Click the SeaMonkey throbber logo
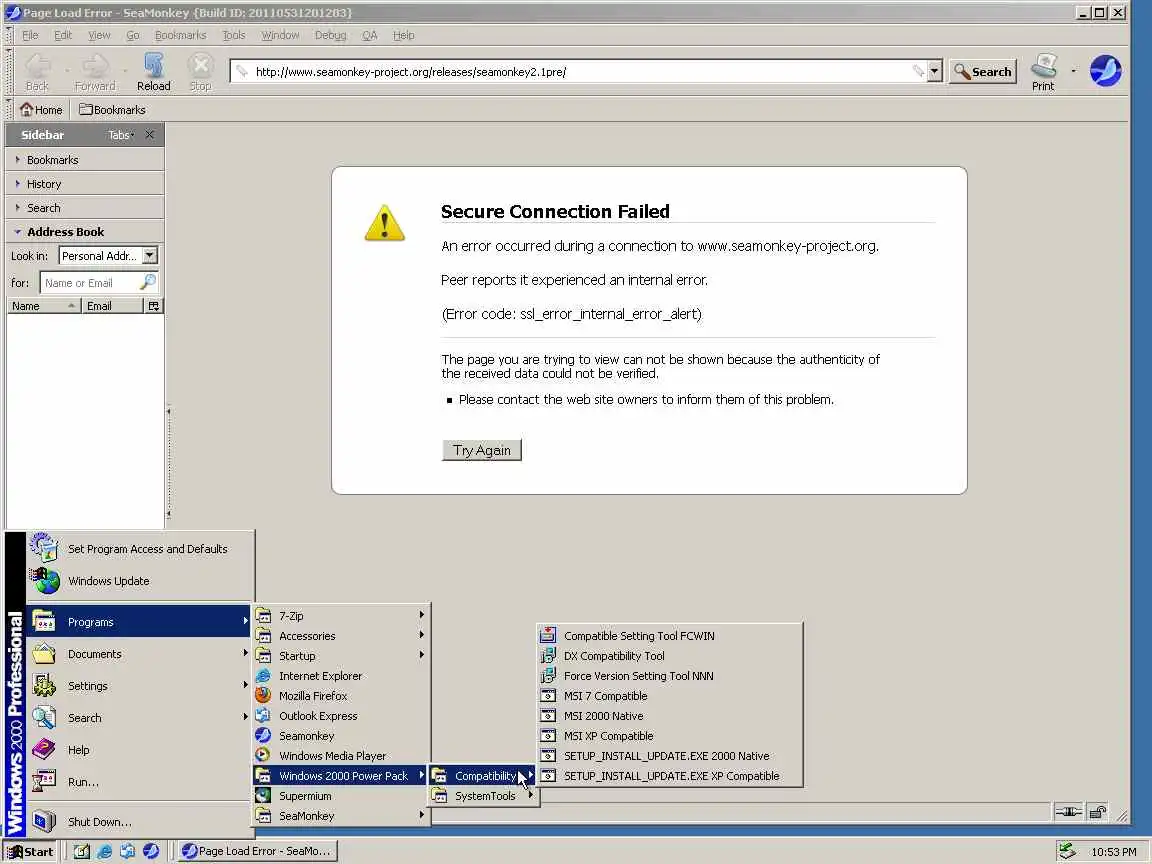The image size is (1152, 864). click(1105, 71)
